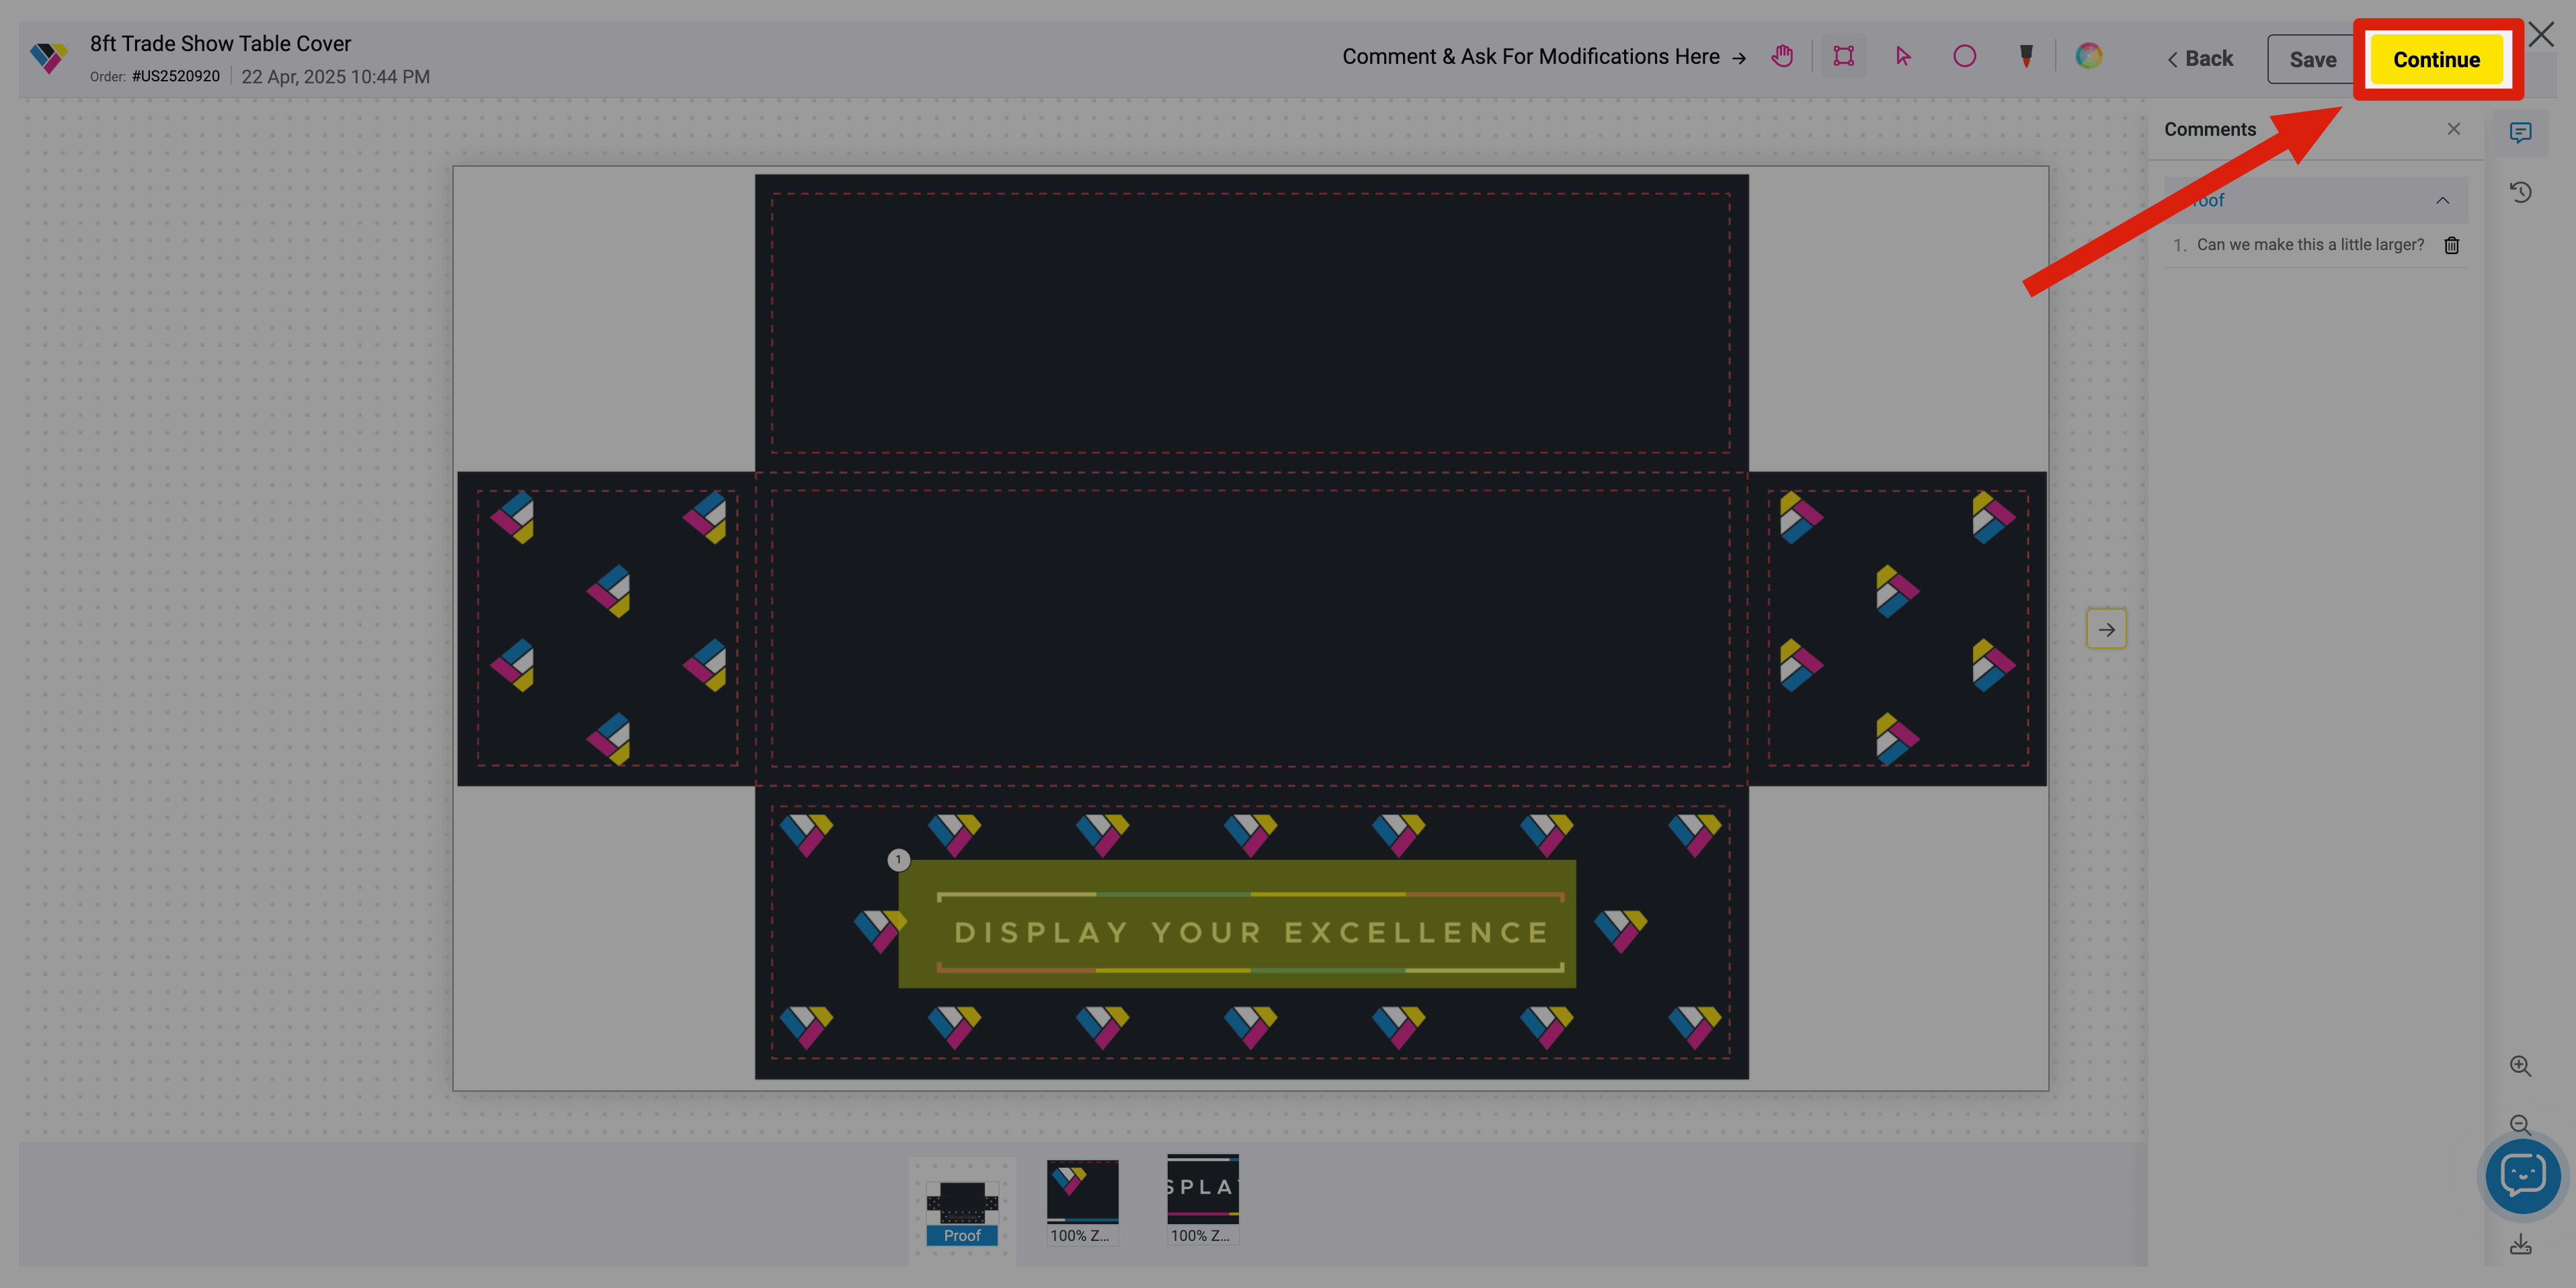
Task: Go to next proof page arrow
Action: click(x=2106, y=629)
